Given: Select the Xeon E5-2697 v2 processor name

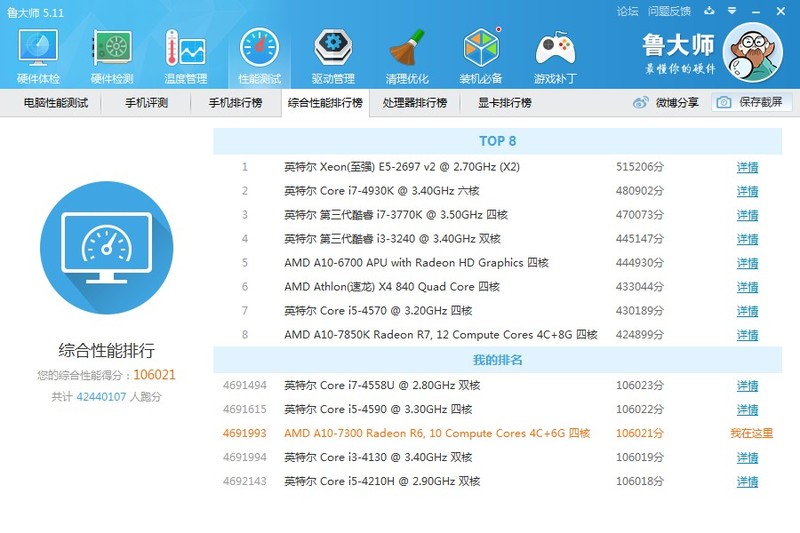Looking at the screenshot, I should pyautogui.click(x=402, y=167).
